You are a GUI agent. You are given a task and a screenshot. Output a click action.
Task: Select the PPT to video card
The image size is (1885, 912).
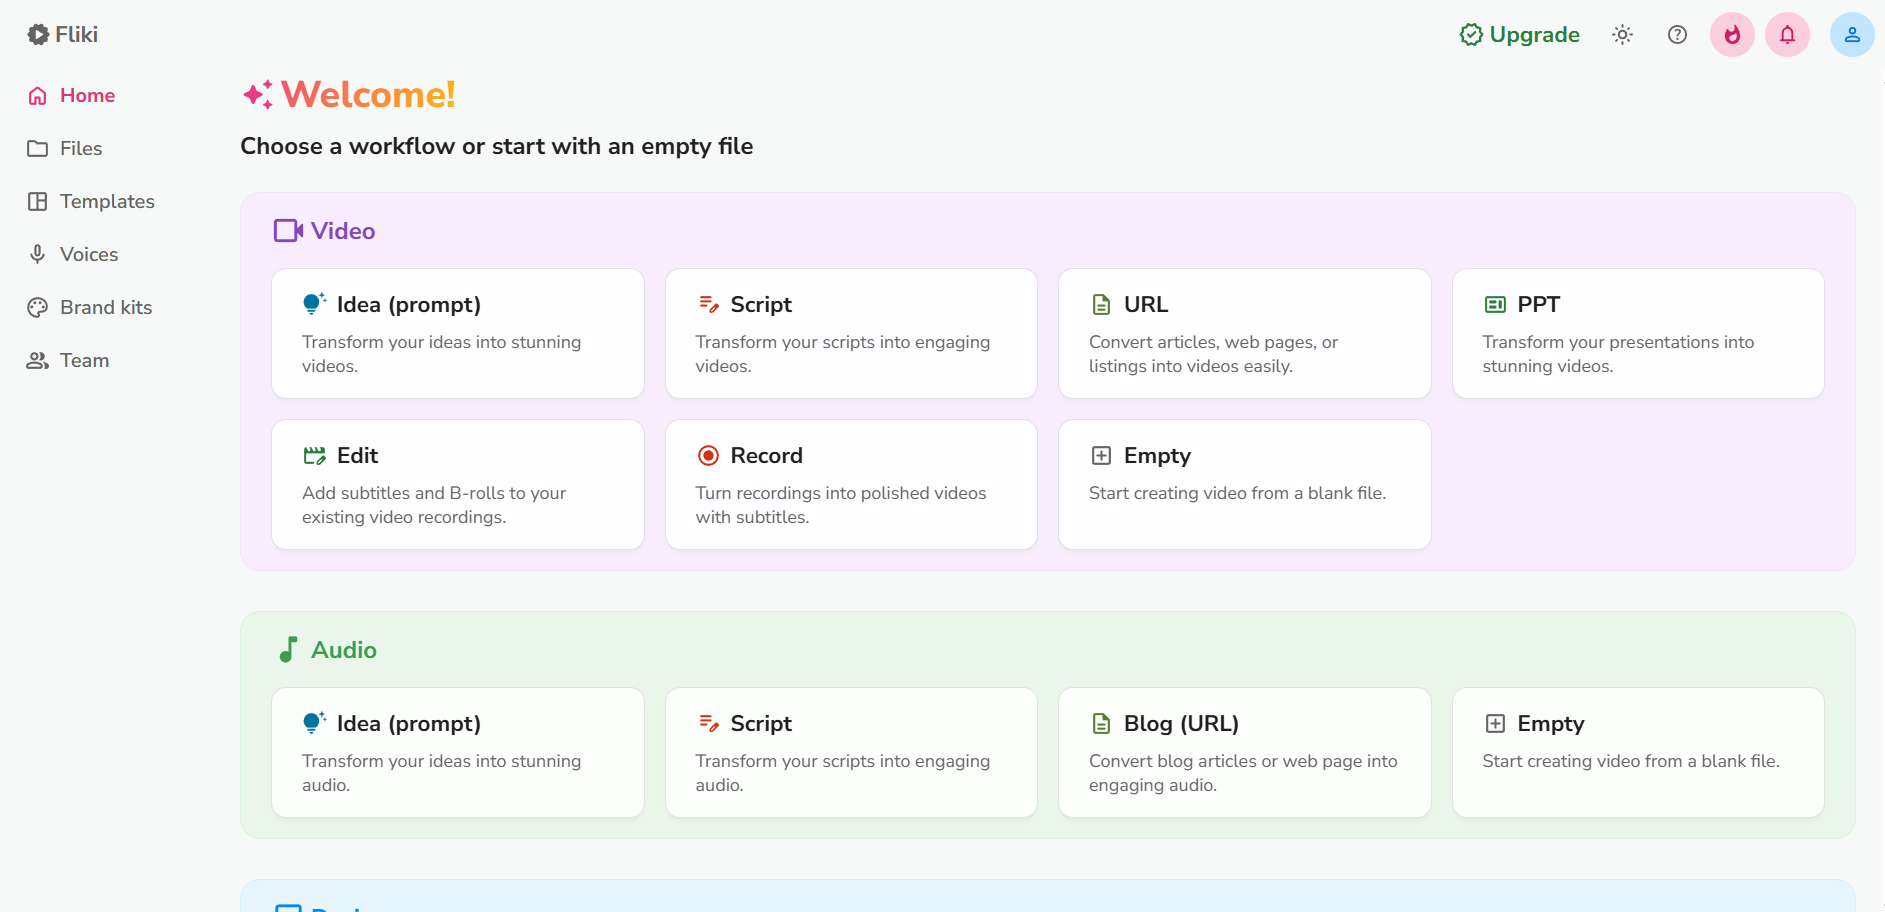1637,333
